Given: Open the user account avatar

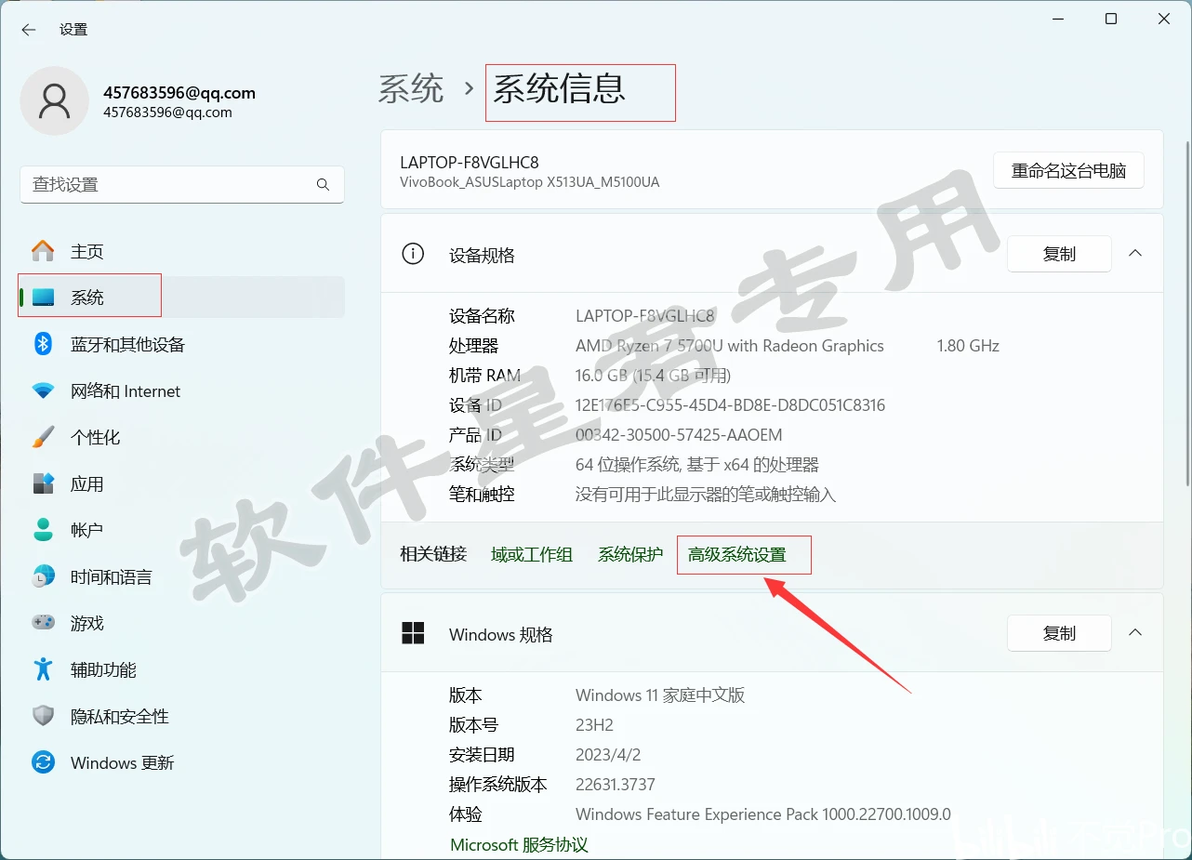Looking at the screenshot, I should [x=54, y=101].
